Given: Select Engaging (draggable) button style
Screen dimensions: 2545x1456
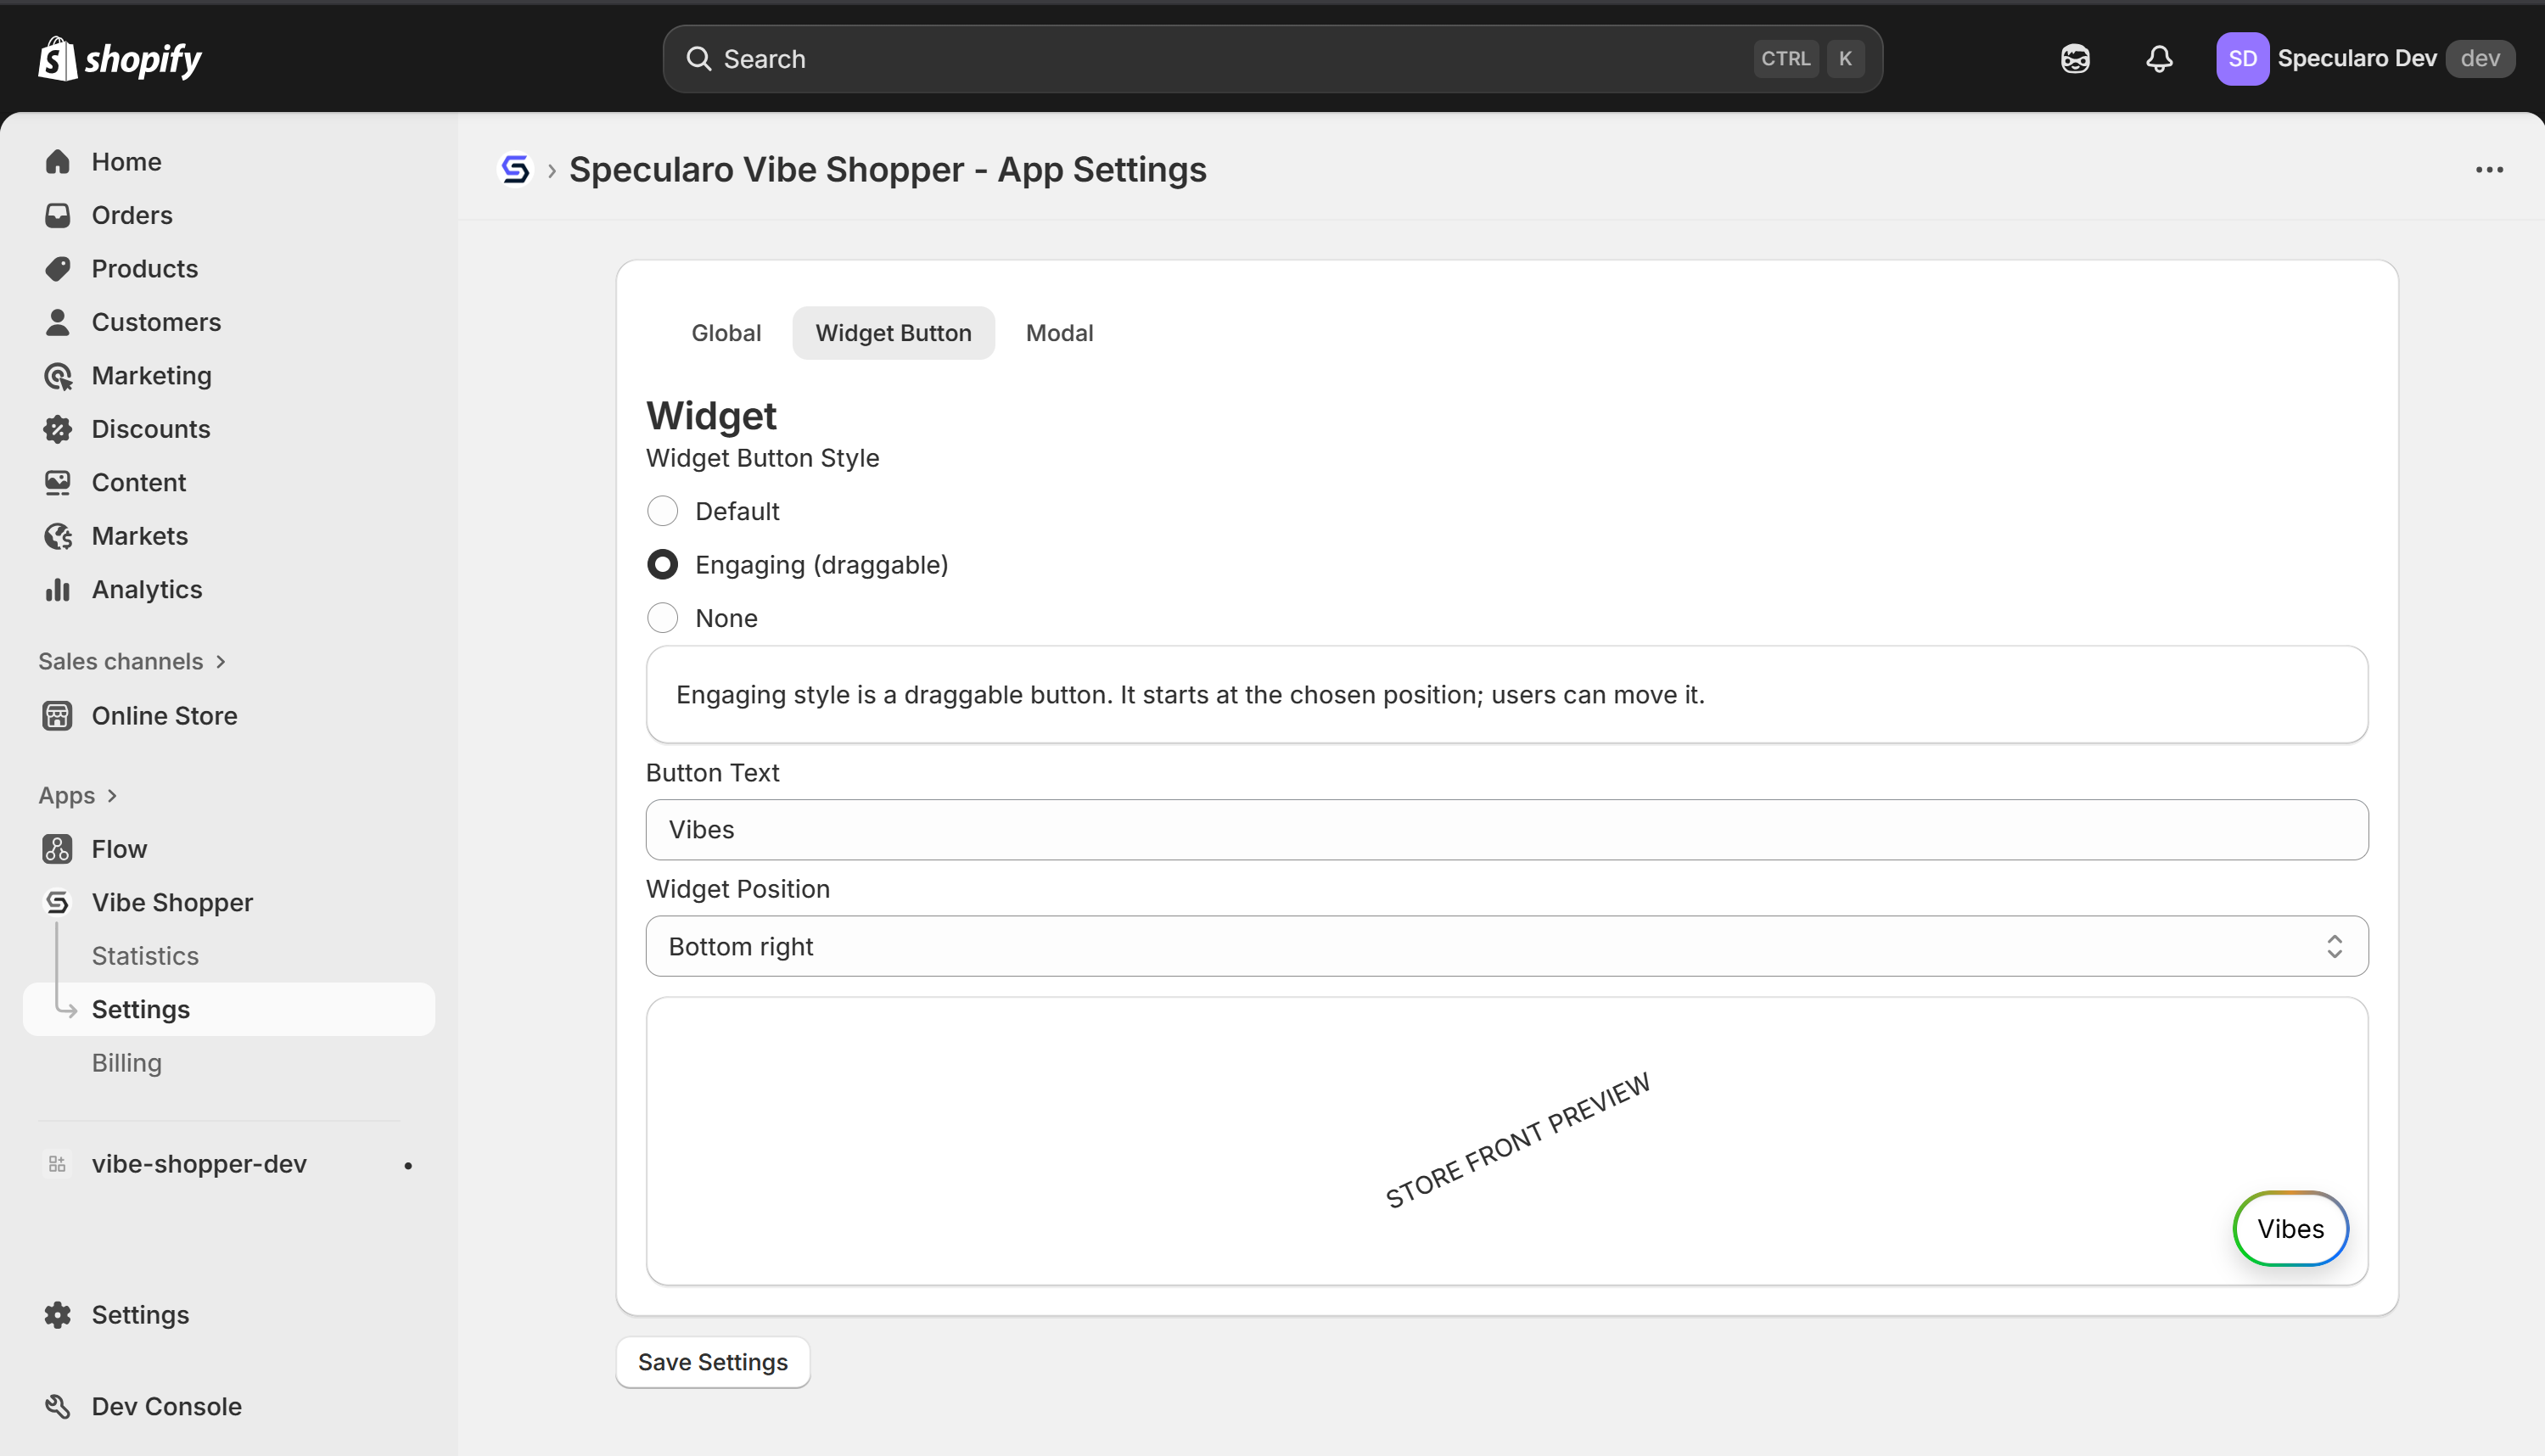Looking at the screenshot, I should point(662,564).
